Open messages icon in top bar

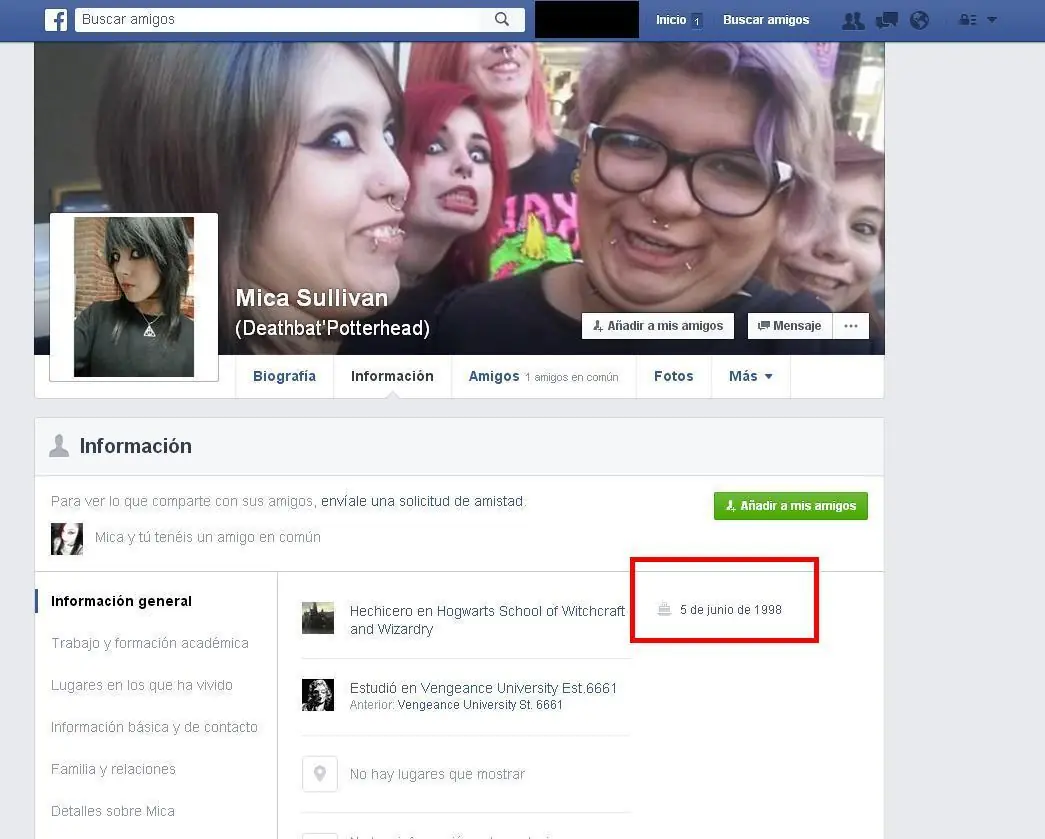(886, 21)
